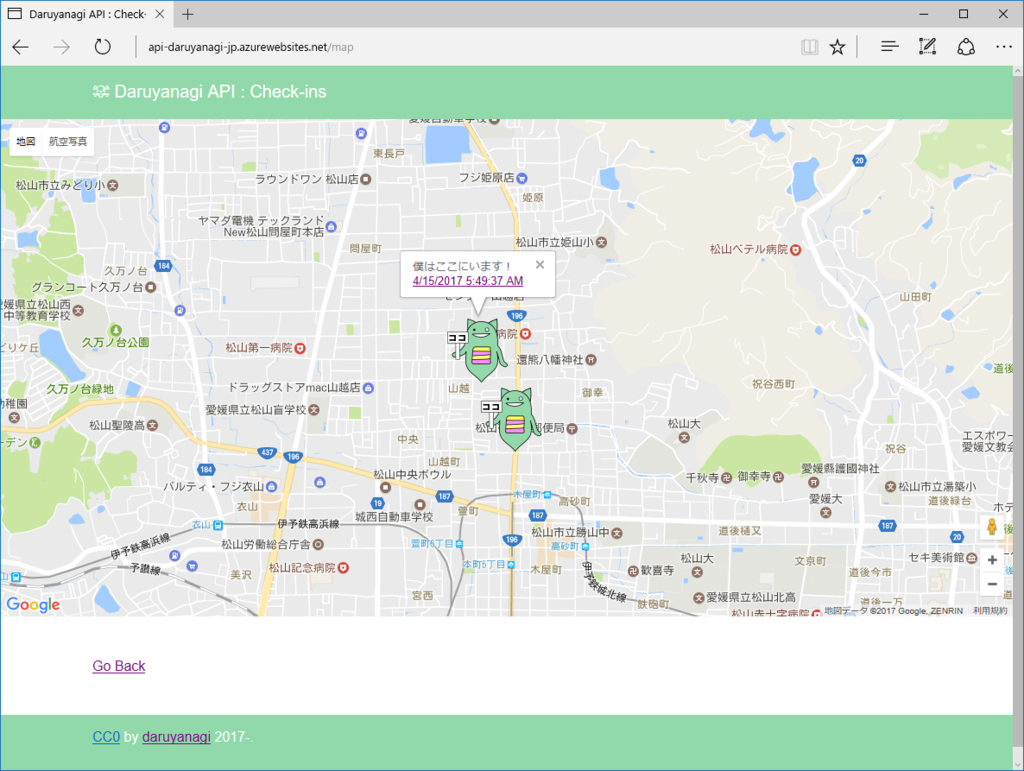Refresh the page
Viewport: 1024px width, 771px height.
[x=103, y=47]
